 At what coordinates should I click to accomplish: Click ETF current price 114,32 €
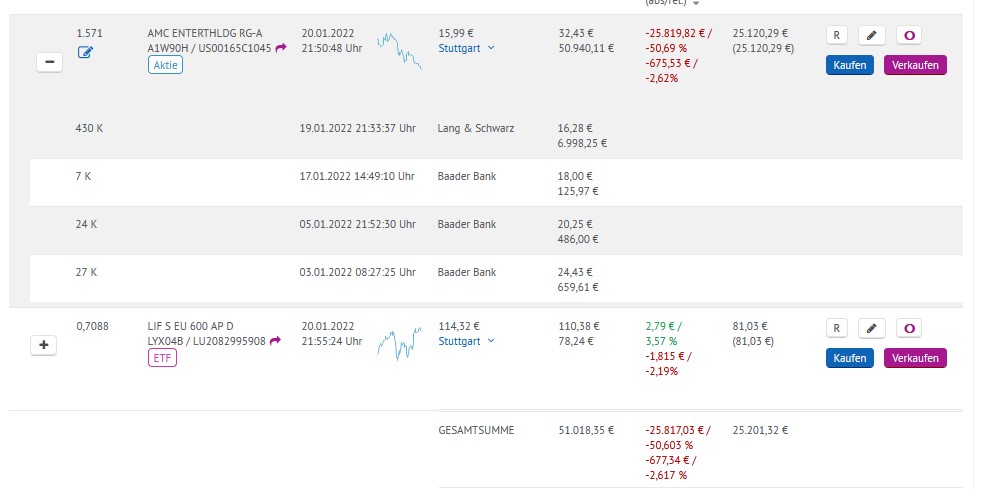(x=459, y=326)
